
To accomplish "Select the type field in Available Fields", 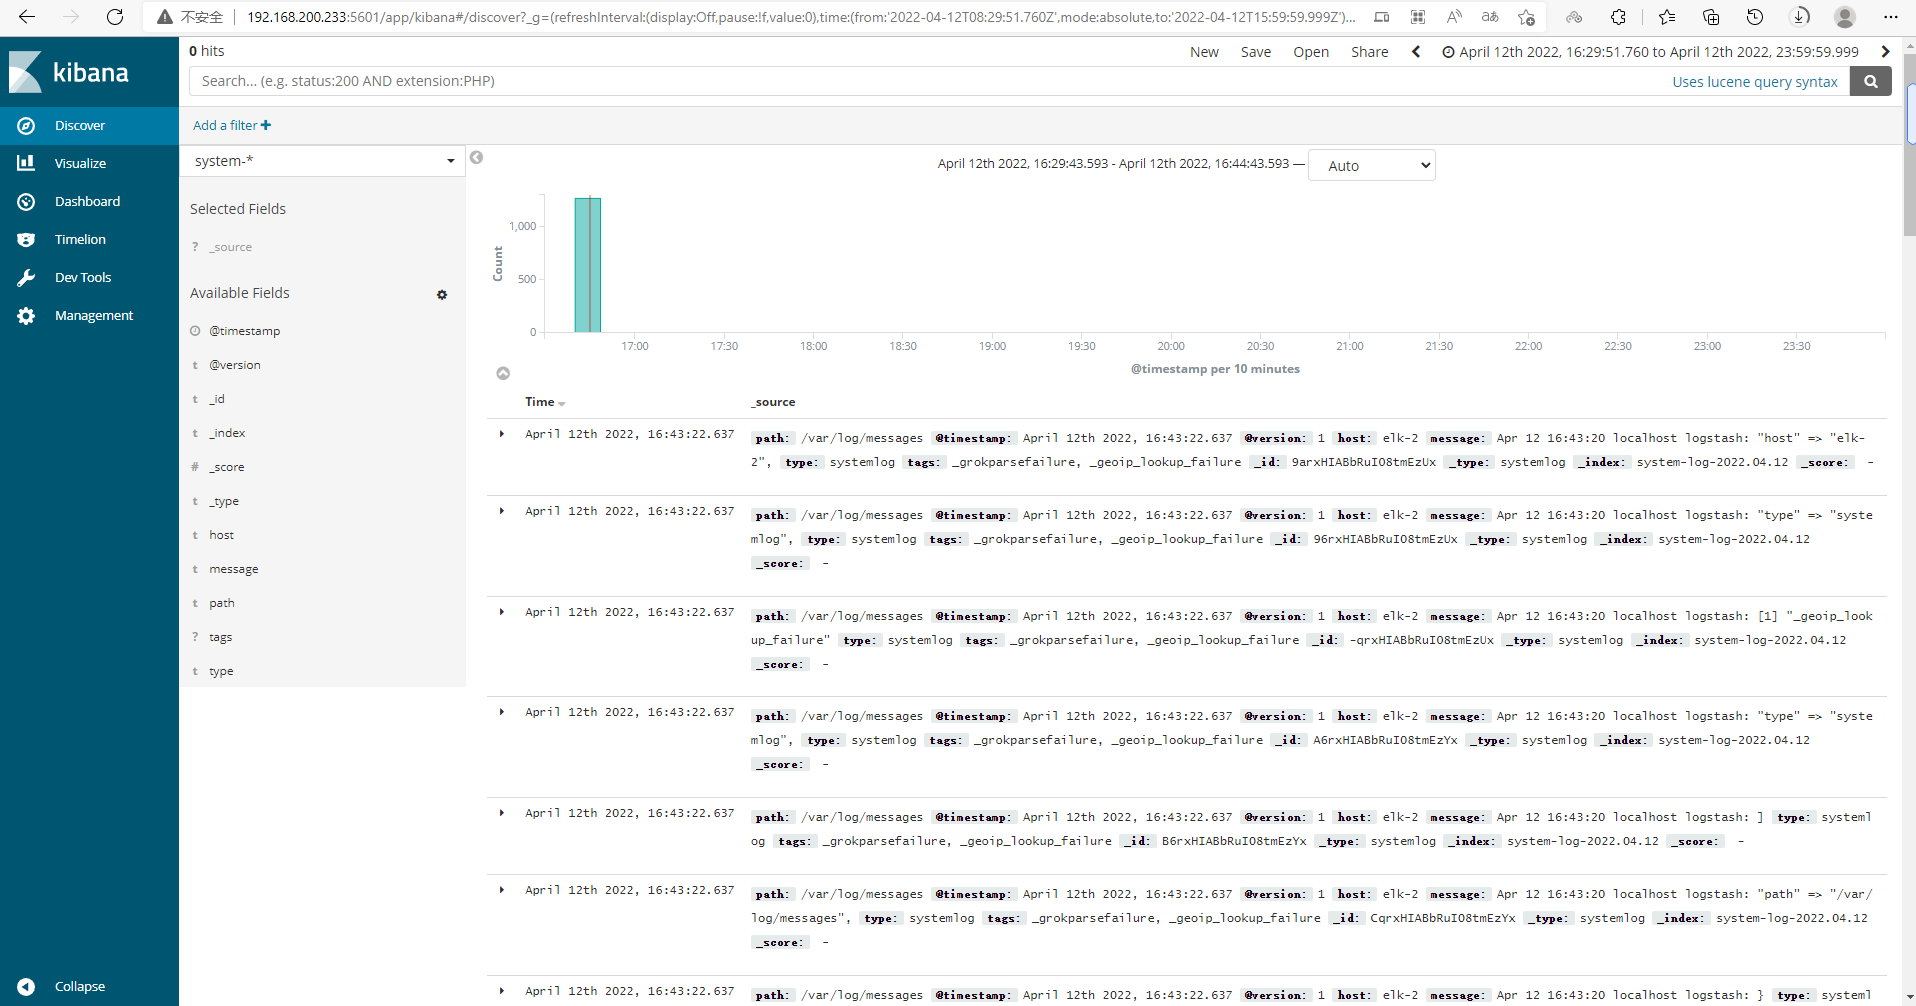I will (222, 671).
